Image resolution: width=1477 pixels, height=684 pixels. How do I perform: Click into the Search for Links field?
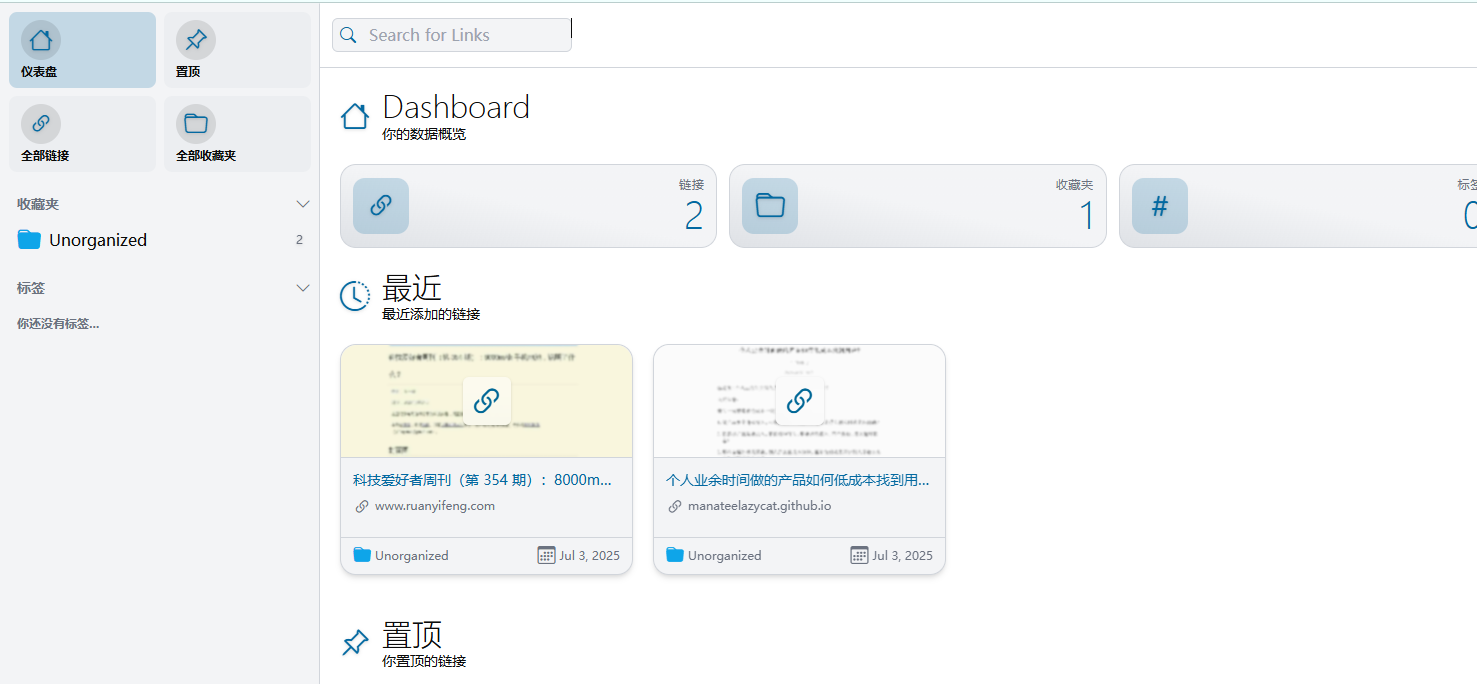tap(452, 35)
